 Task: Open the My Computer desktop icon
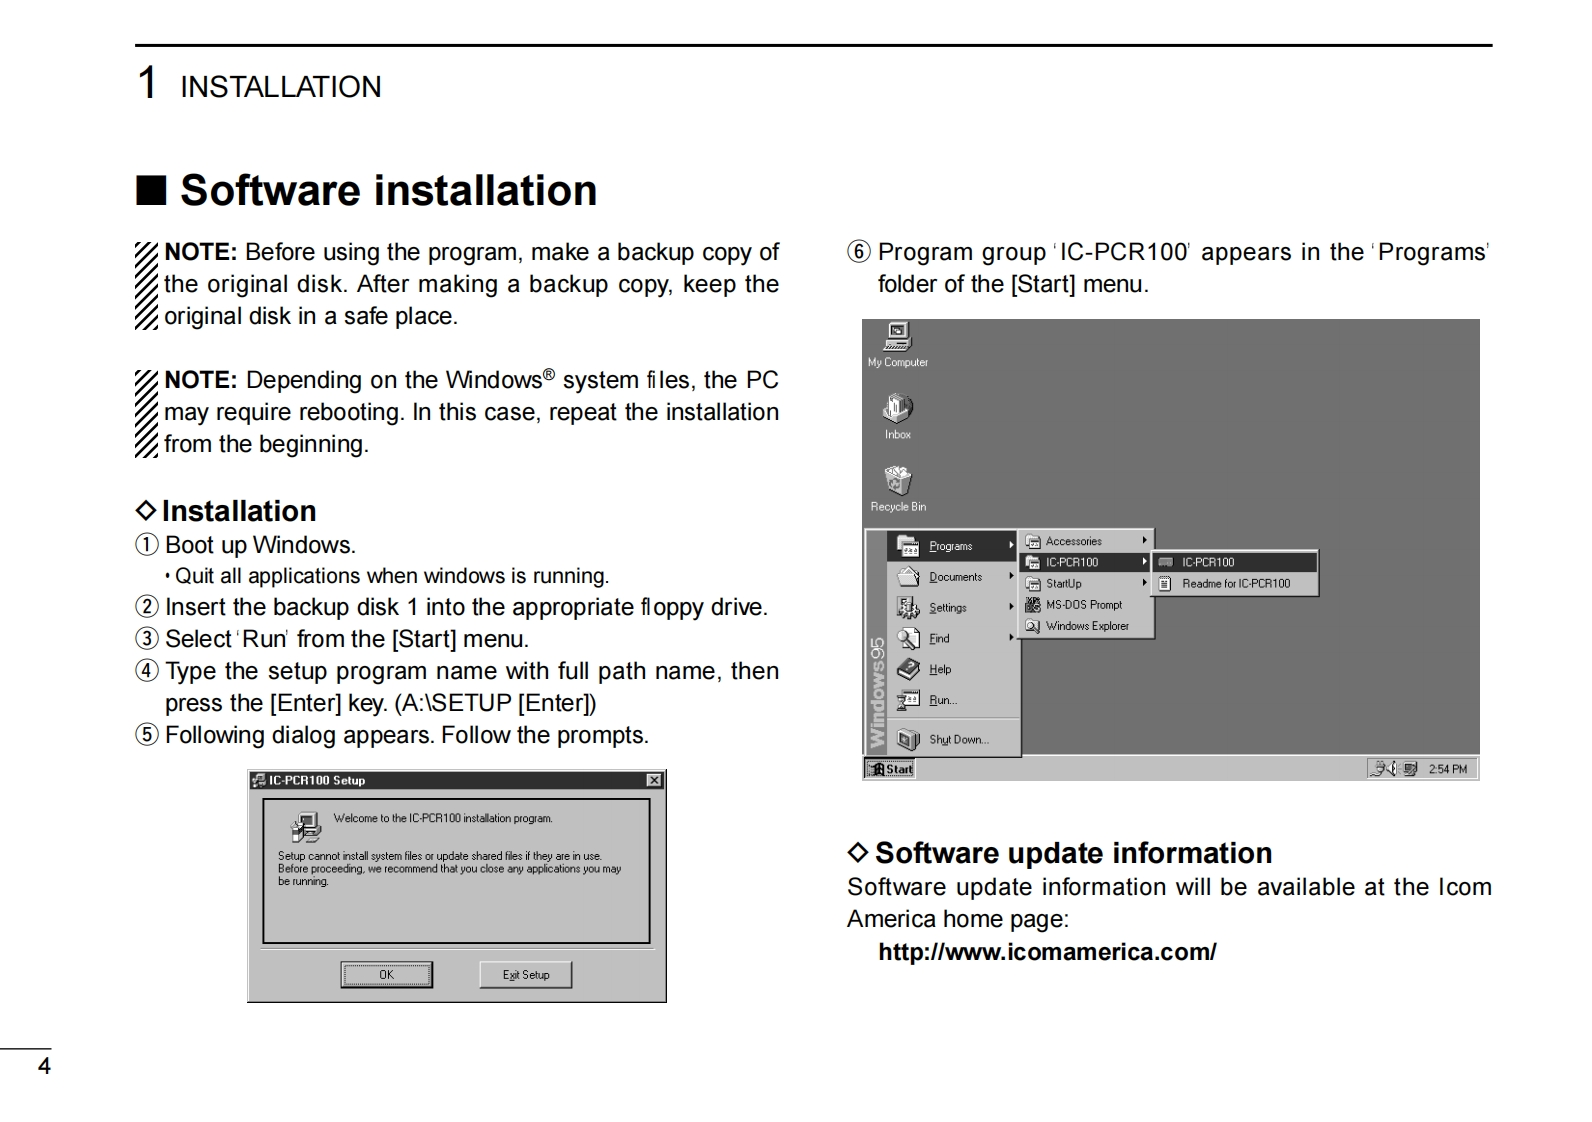tap(897, 337)
